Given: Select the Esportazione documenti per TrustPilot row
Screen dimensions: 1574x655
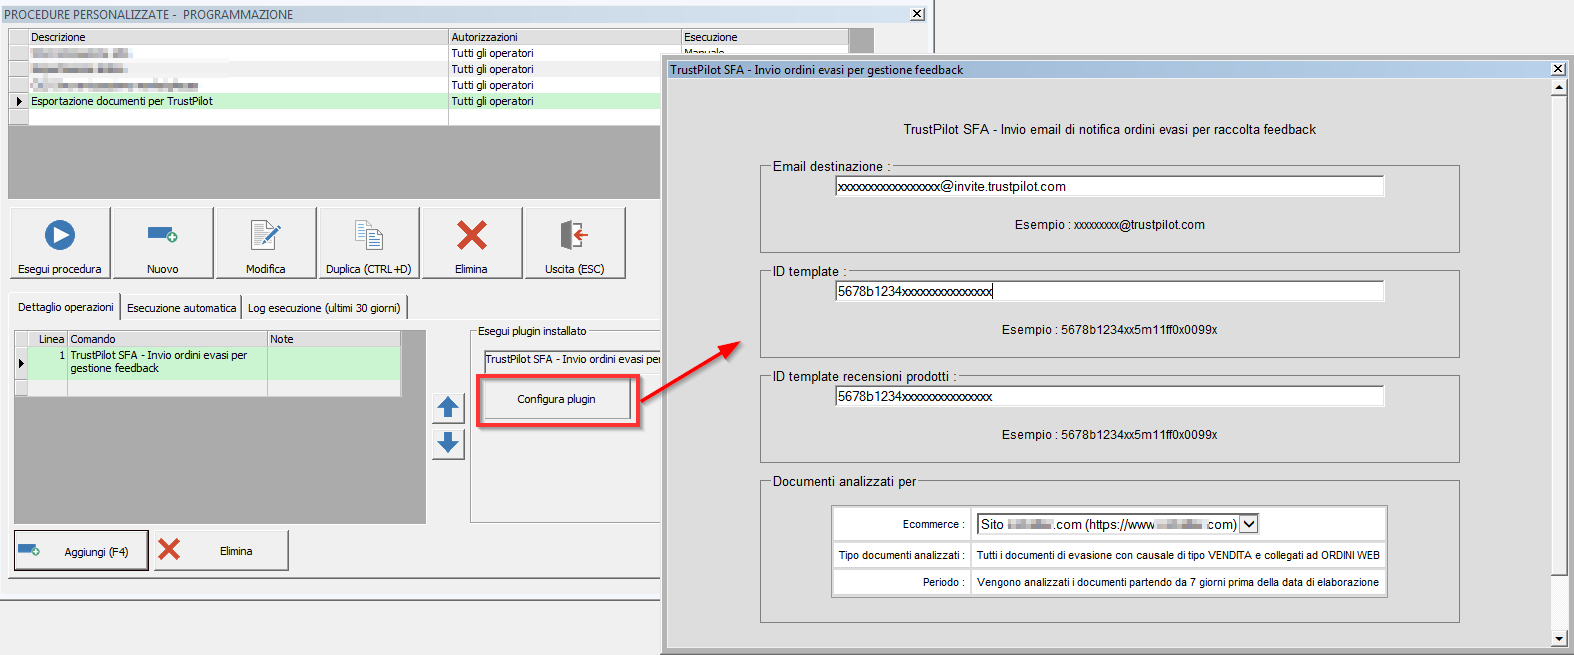Looking at the screenshot, I should pyautogui.click(x=122, y=101).
